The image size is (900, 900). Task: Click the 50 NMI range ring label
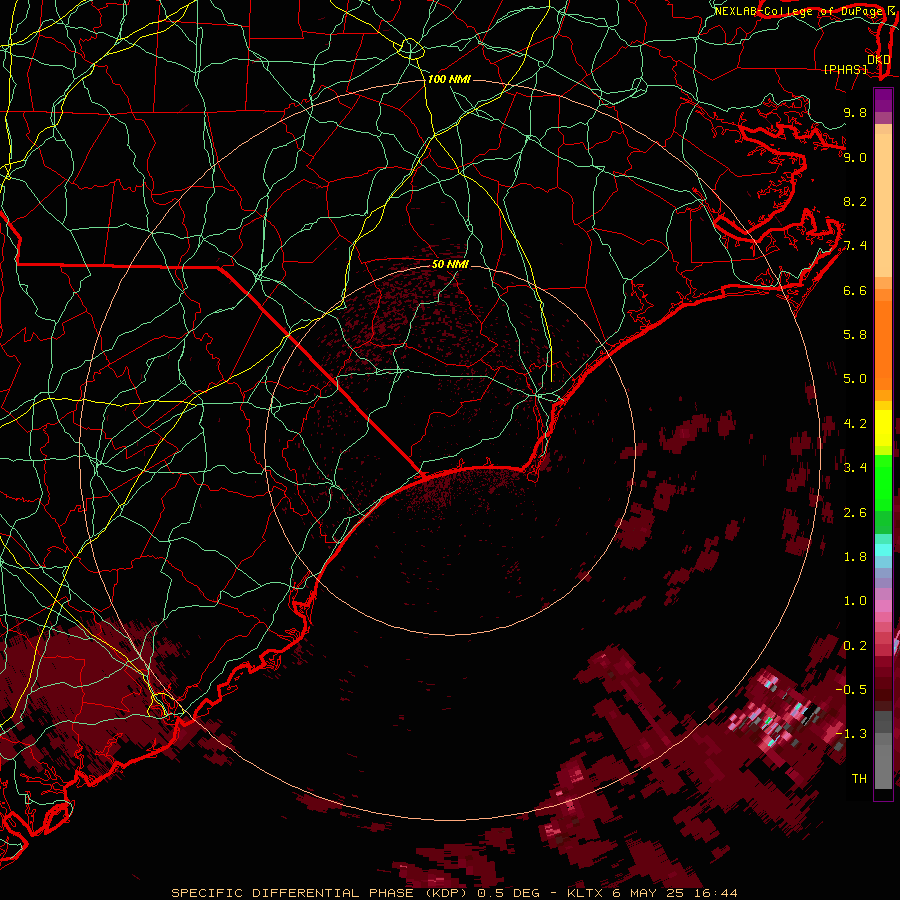[x=450, y=265]
